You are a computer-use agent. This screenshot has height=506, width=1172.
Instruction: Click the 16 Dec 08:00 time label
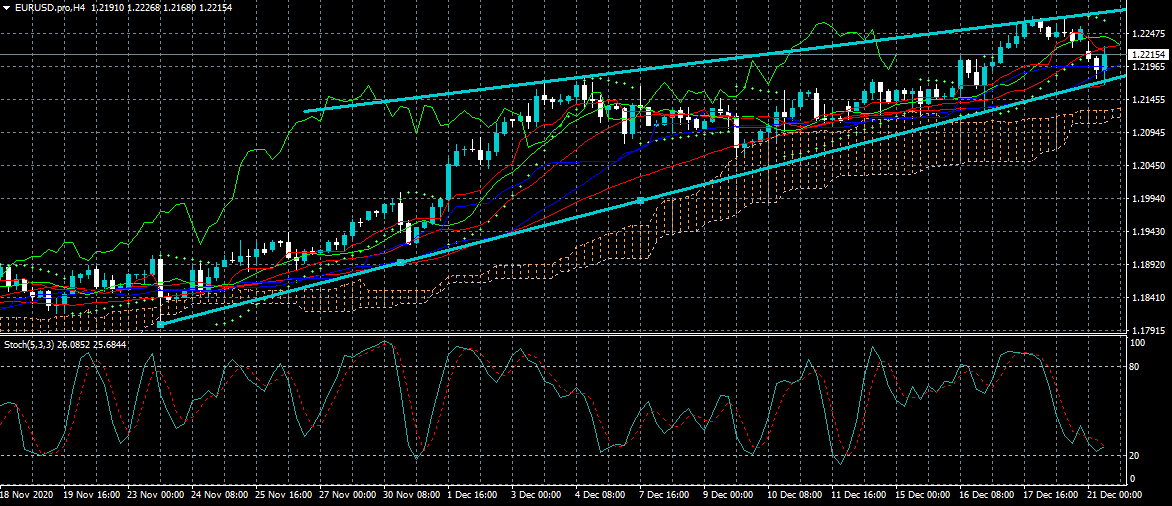coord(987,495)
